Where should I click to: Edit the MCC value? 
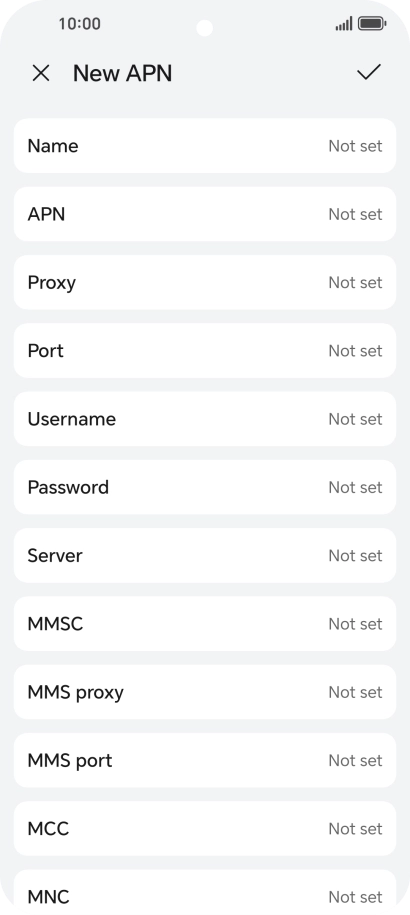click(x=205, y=829)
